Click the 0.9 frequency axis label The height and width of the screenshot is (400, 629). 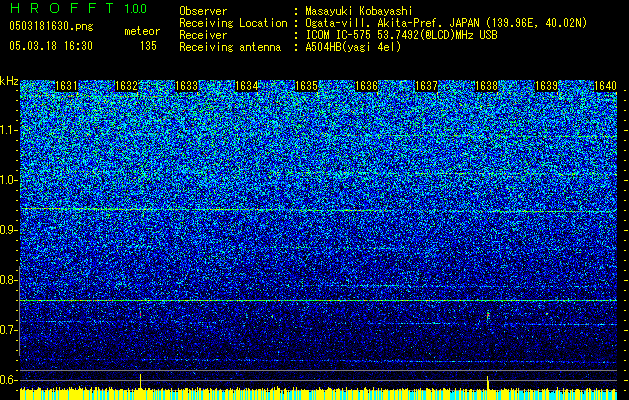(9, 230)
